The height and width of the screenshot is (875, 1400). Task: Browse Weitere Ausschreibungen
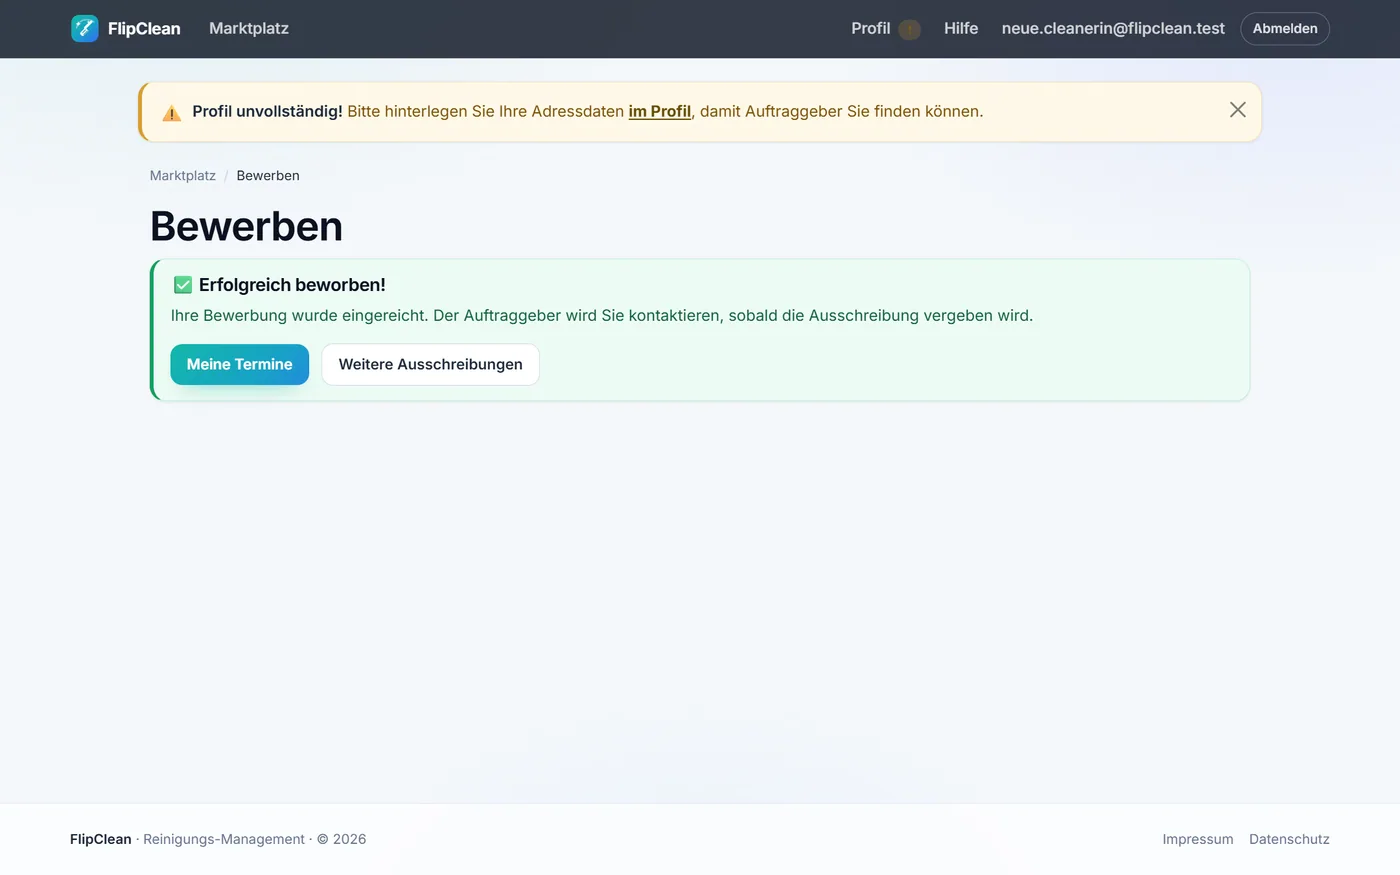pyautogui.click(x=430, y=364)
